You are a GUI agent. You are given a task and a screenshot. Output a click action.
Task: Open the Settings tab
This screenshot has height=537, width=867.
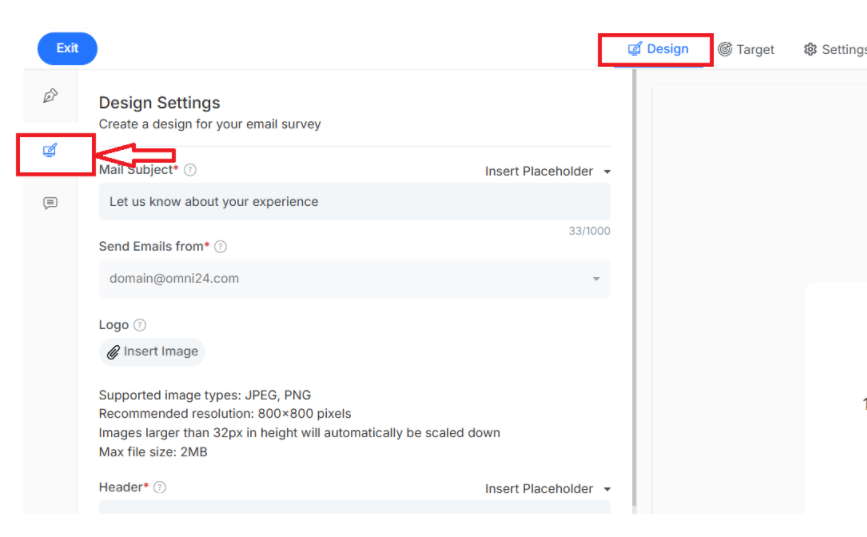coord(835,49)
